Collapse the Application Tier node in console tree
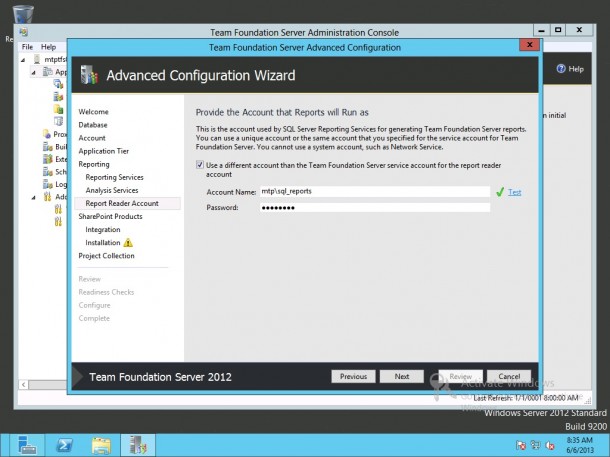 point(33,72)
